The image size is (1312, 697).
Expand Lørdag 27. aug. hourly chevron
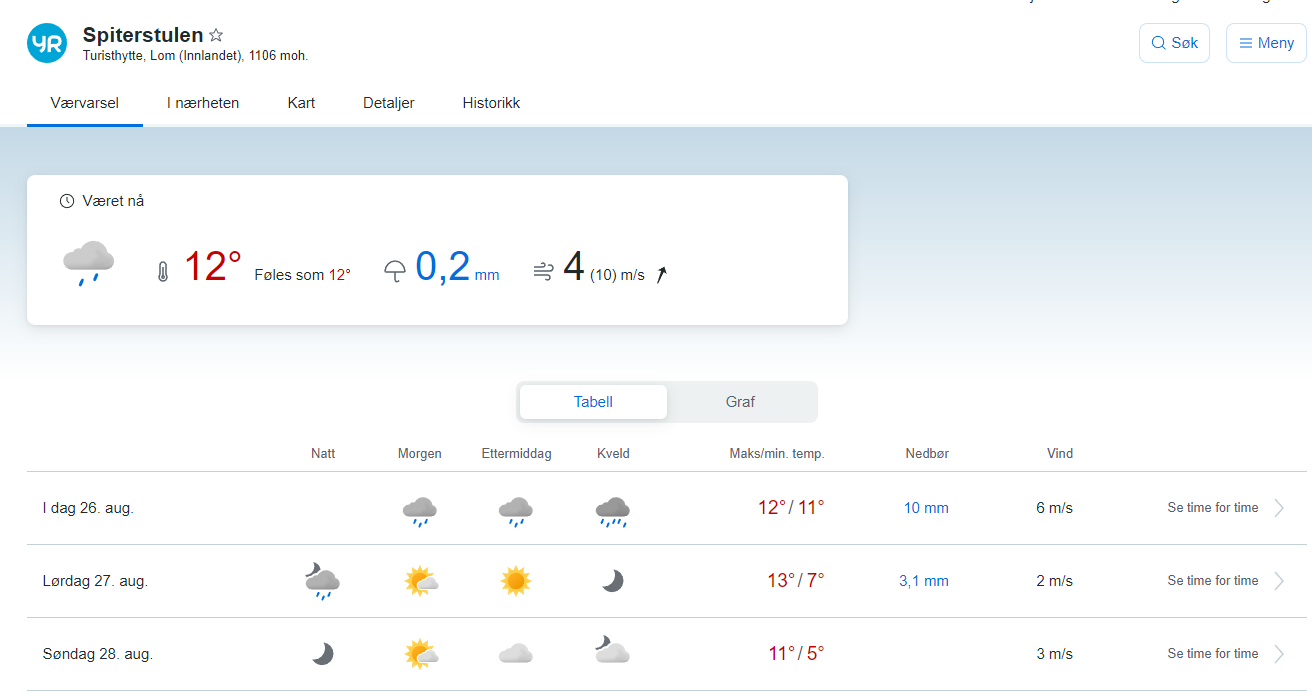click(x=1279, y=581)
